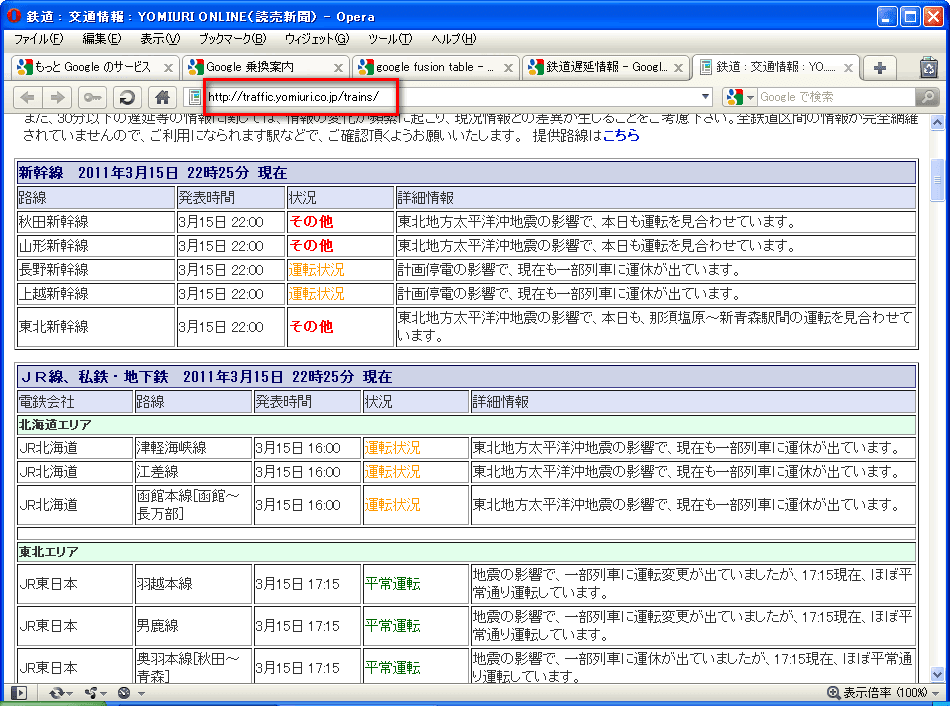Click the 江差線 cell
Screen dimensions: 950x706
[x=193, y=472]
